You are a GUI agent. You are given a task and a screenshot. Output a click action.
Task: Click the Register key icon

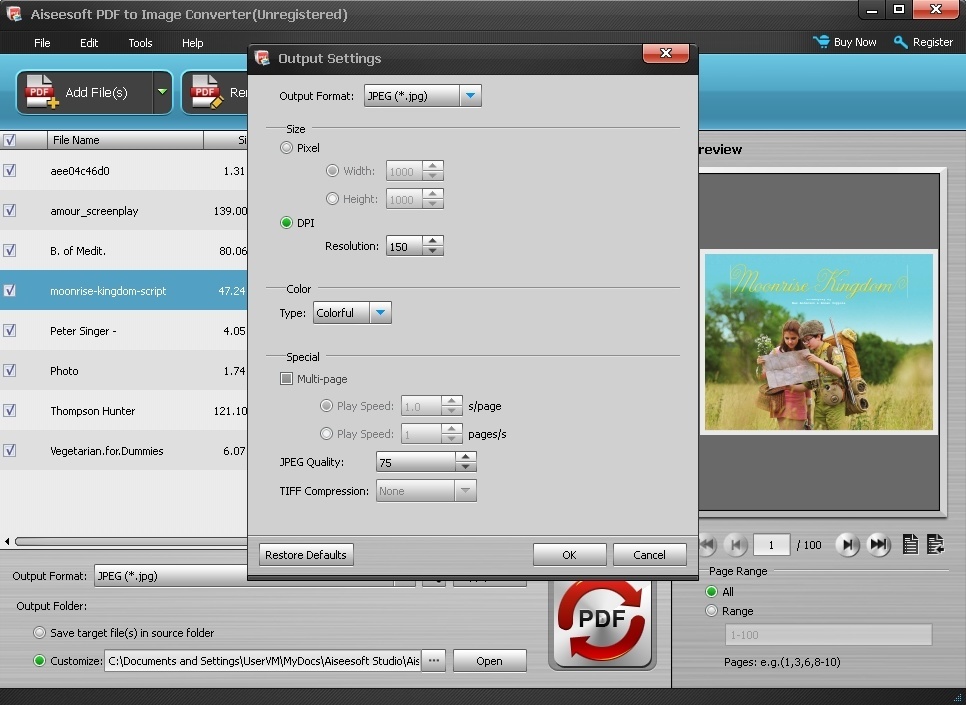coord(900,42)
